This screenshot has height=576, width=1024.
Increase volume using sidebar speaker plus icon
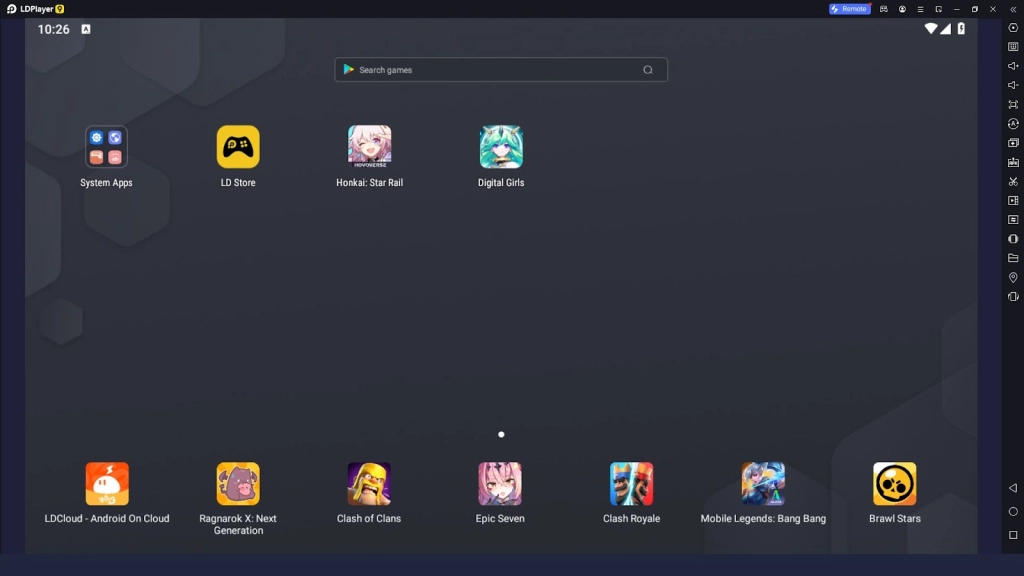(1013, 66)
